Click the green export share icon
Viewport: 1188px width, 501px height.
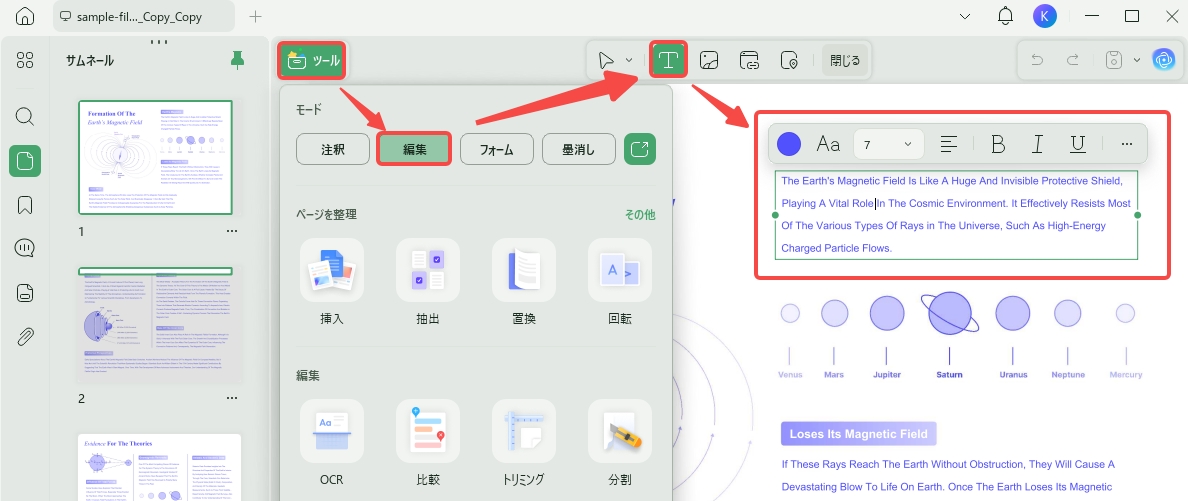[x=640, y=149]
